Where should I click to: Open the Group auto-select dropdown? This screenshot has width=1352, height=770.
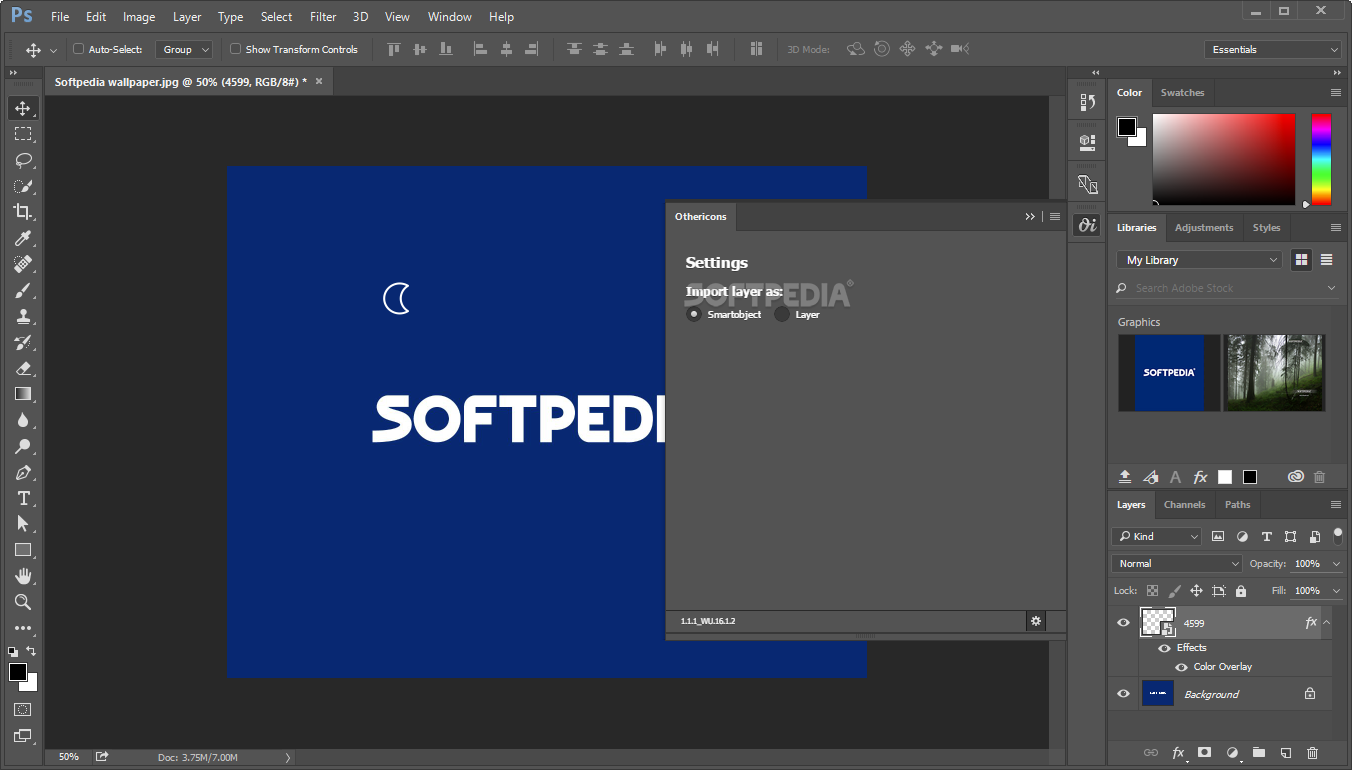(x=184, y=49)
